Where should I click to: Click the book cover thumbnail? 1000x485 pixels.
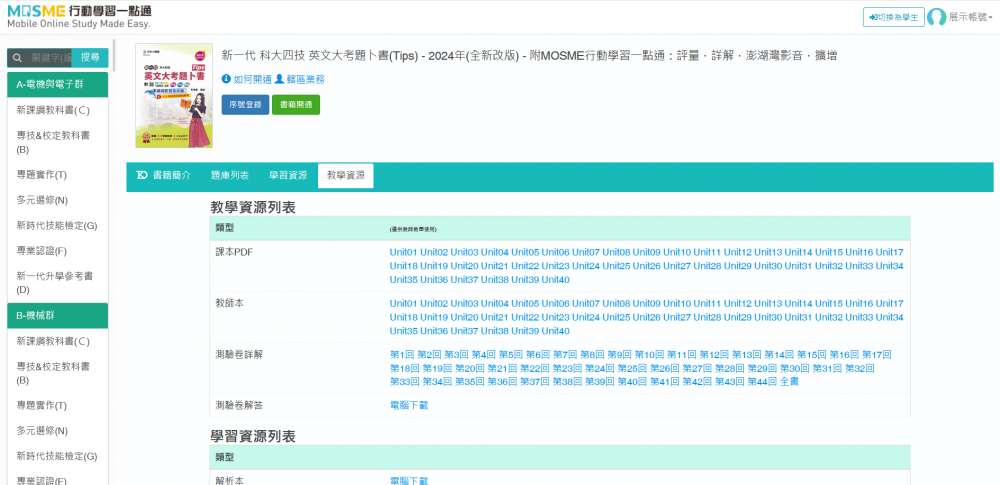tap(174, 94)
